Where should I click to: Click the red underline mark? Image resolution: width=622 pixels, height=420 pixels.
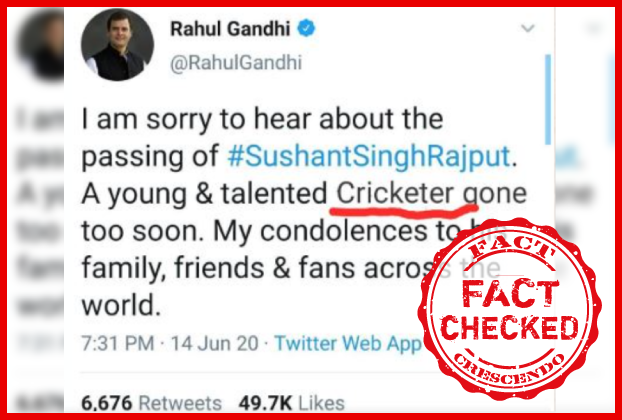403,210
